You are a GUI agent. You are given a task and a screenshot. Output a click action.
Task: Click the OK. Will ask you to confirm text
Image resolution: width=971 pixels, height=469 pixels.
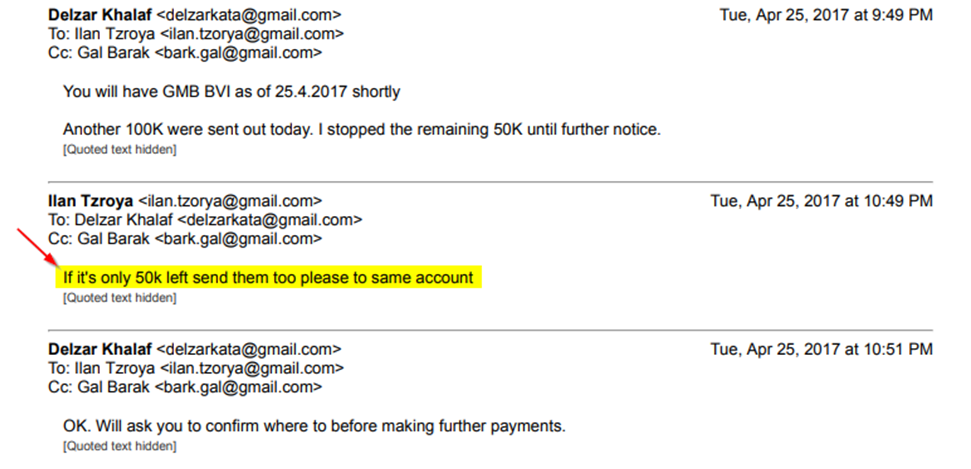[314, 426]
